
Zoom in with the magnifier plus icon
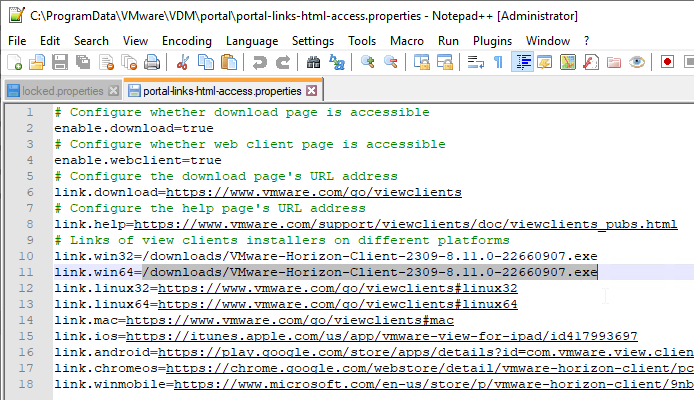click(367, 62)
